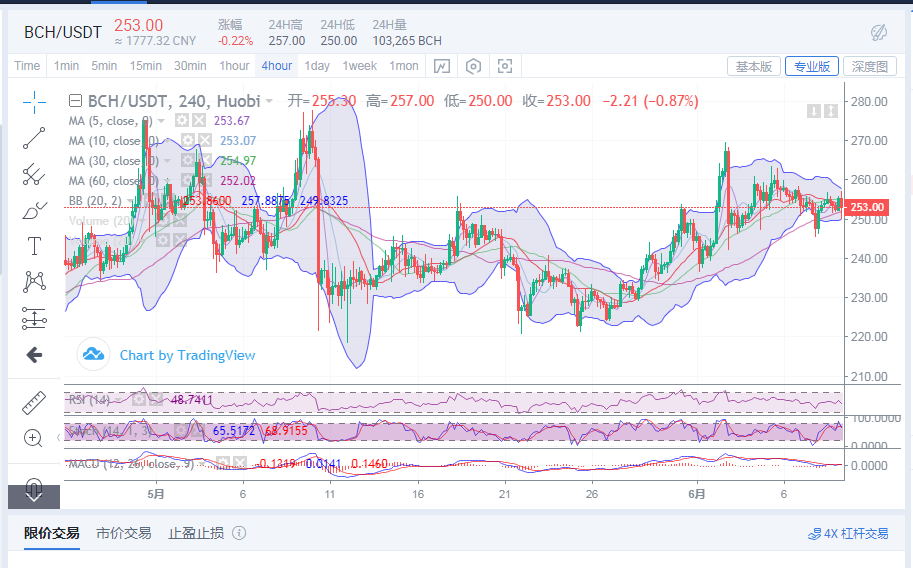Remove the RSI (14) indicator
Viewport: 913px width, 568px height.
155,400
